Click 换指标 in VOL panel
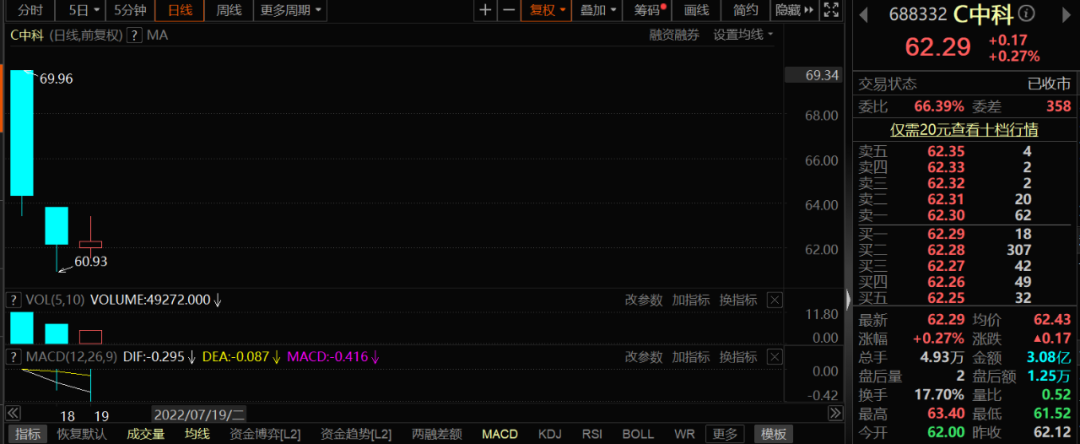 click(738, 300)
